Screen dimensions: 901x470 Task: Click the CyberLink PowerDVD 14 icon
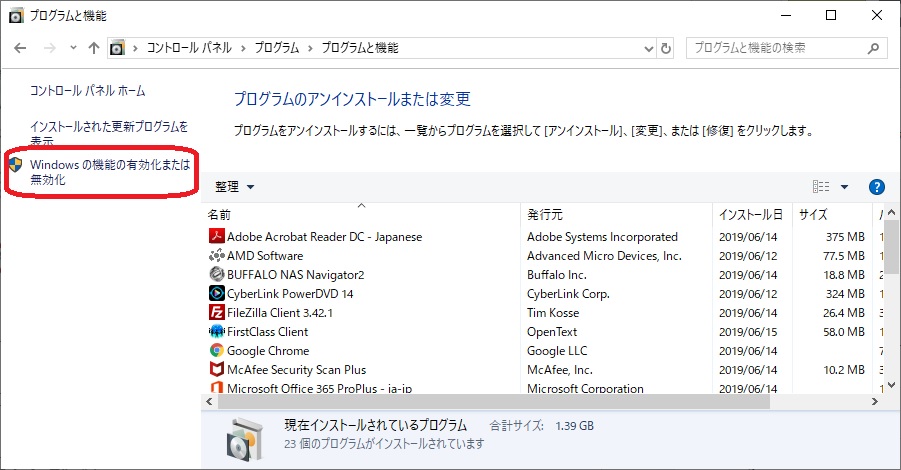(217, 293)
